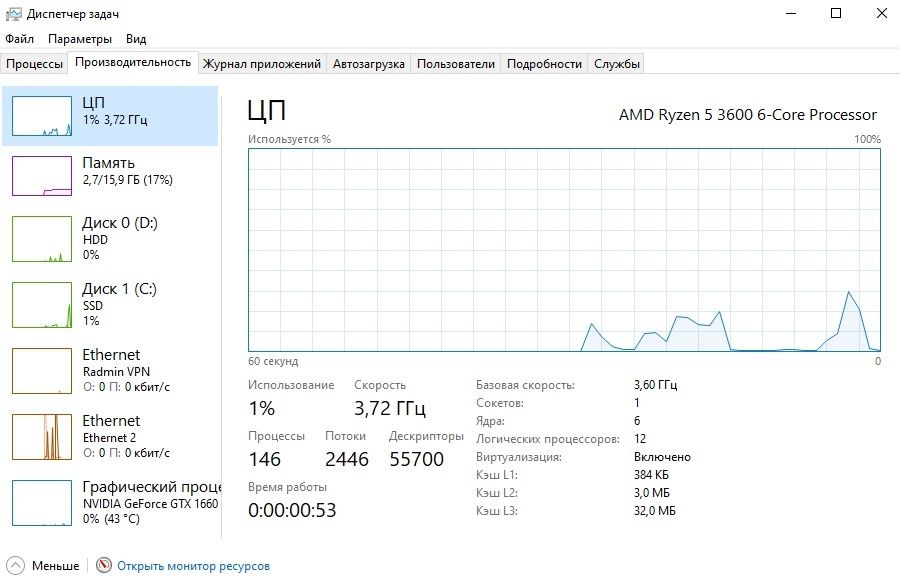Select the Ethernet 2 mini graph
Screen dimensions: 900x581
click(x=42, y=437)
